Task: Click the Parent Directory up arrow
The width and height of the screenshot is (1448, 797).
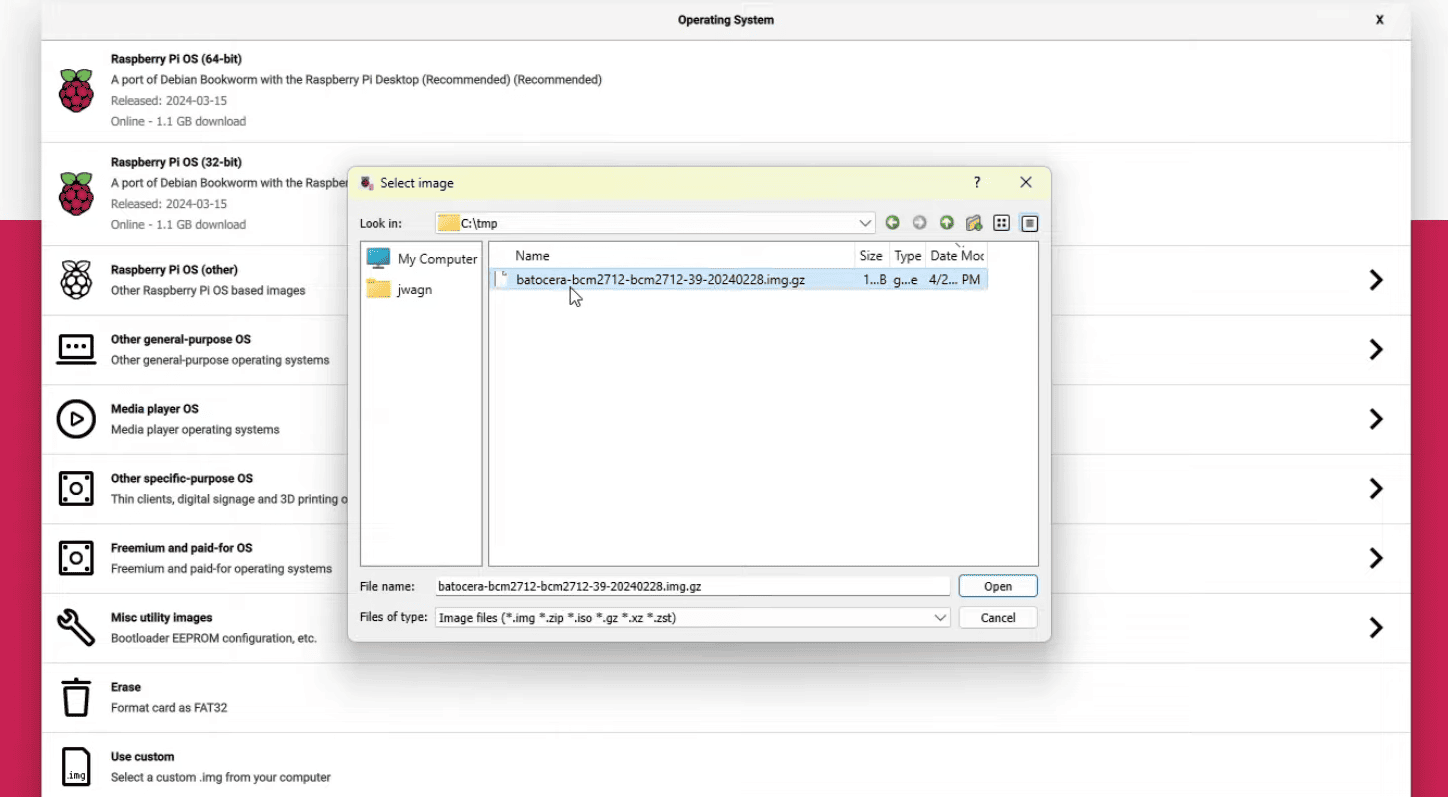Action: (946, 223)
